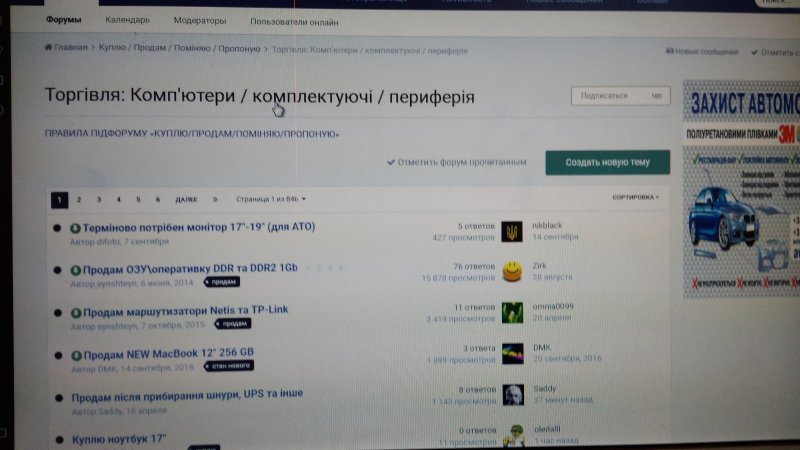Click the double-arrow last page icon

click(215, 199)
